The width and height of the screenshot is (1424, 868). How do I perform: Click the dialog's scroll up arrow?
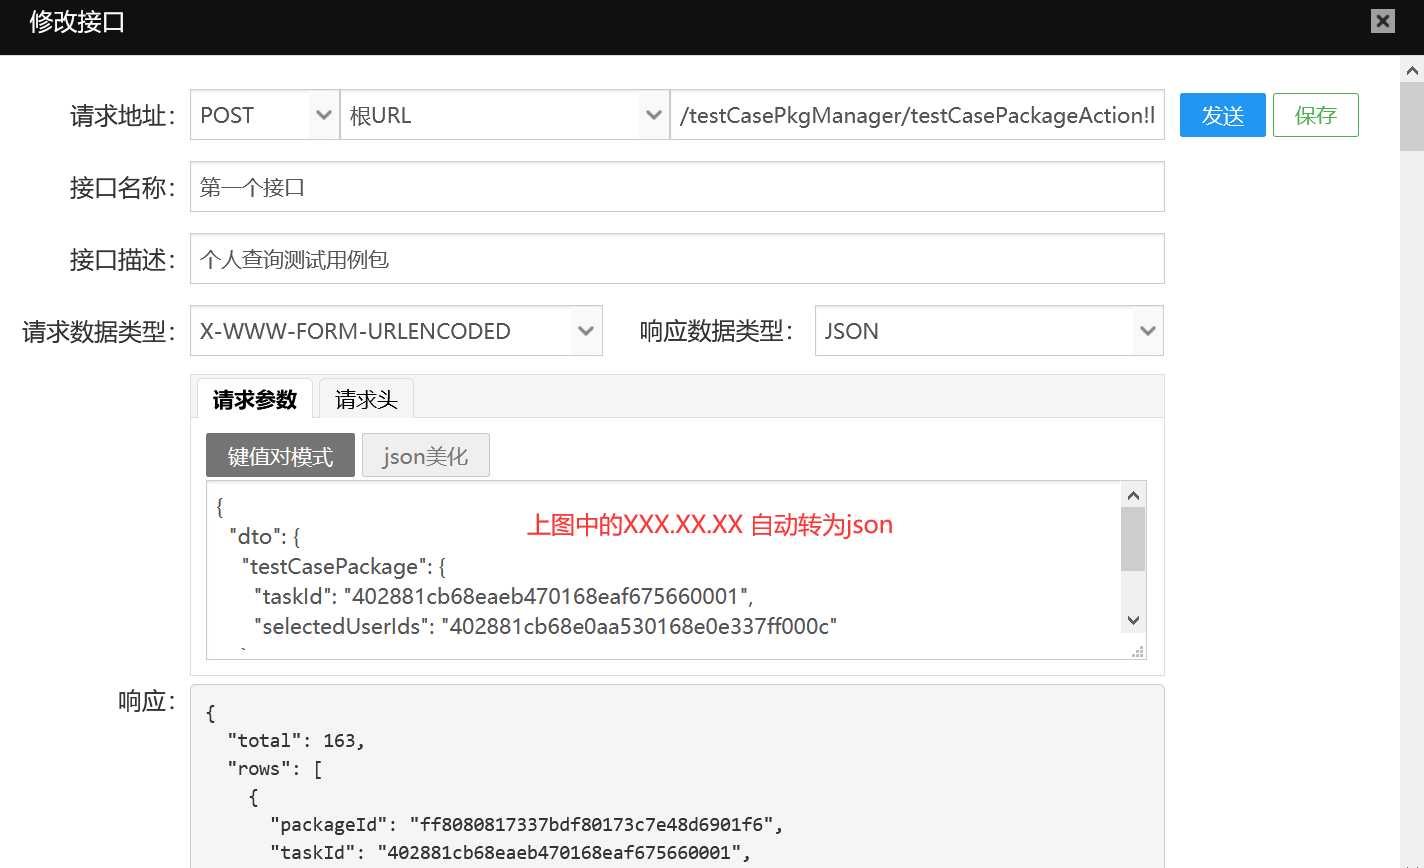[x=1412, y=70]
